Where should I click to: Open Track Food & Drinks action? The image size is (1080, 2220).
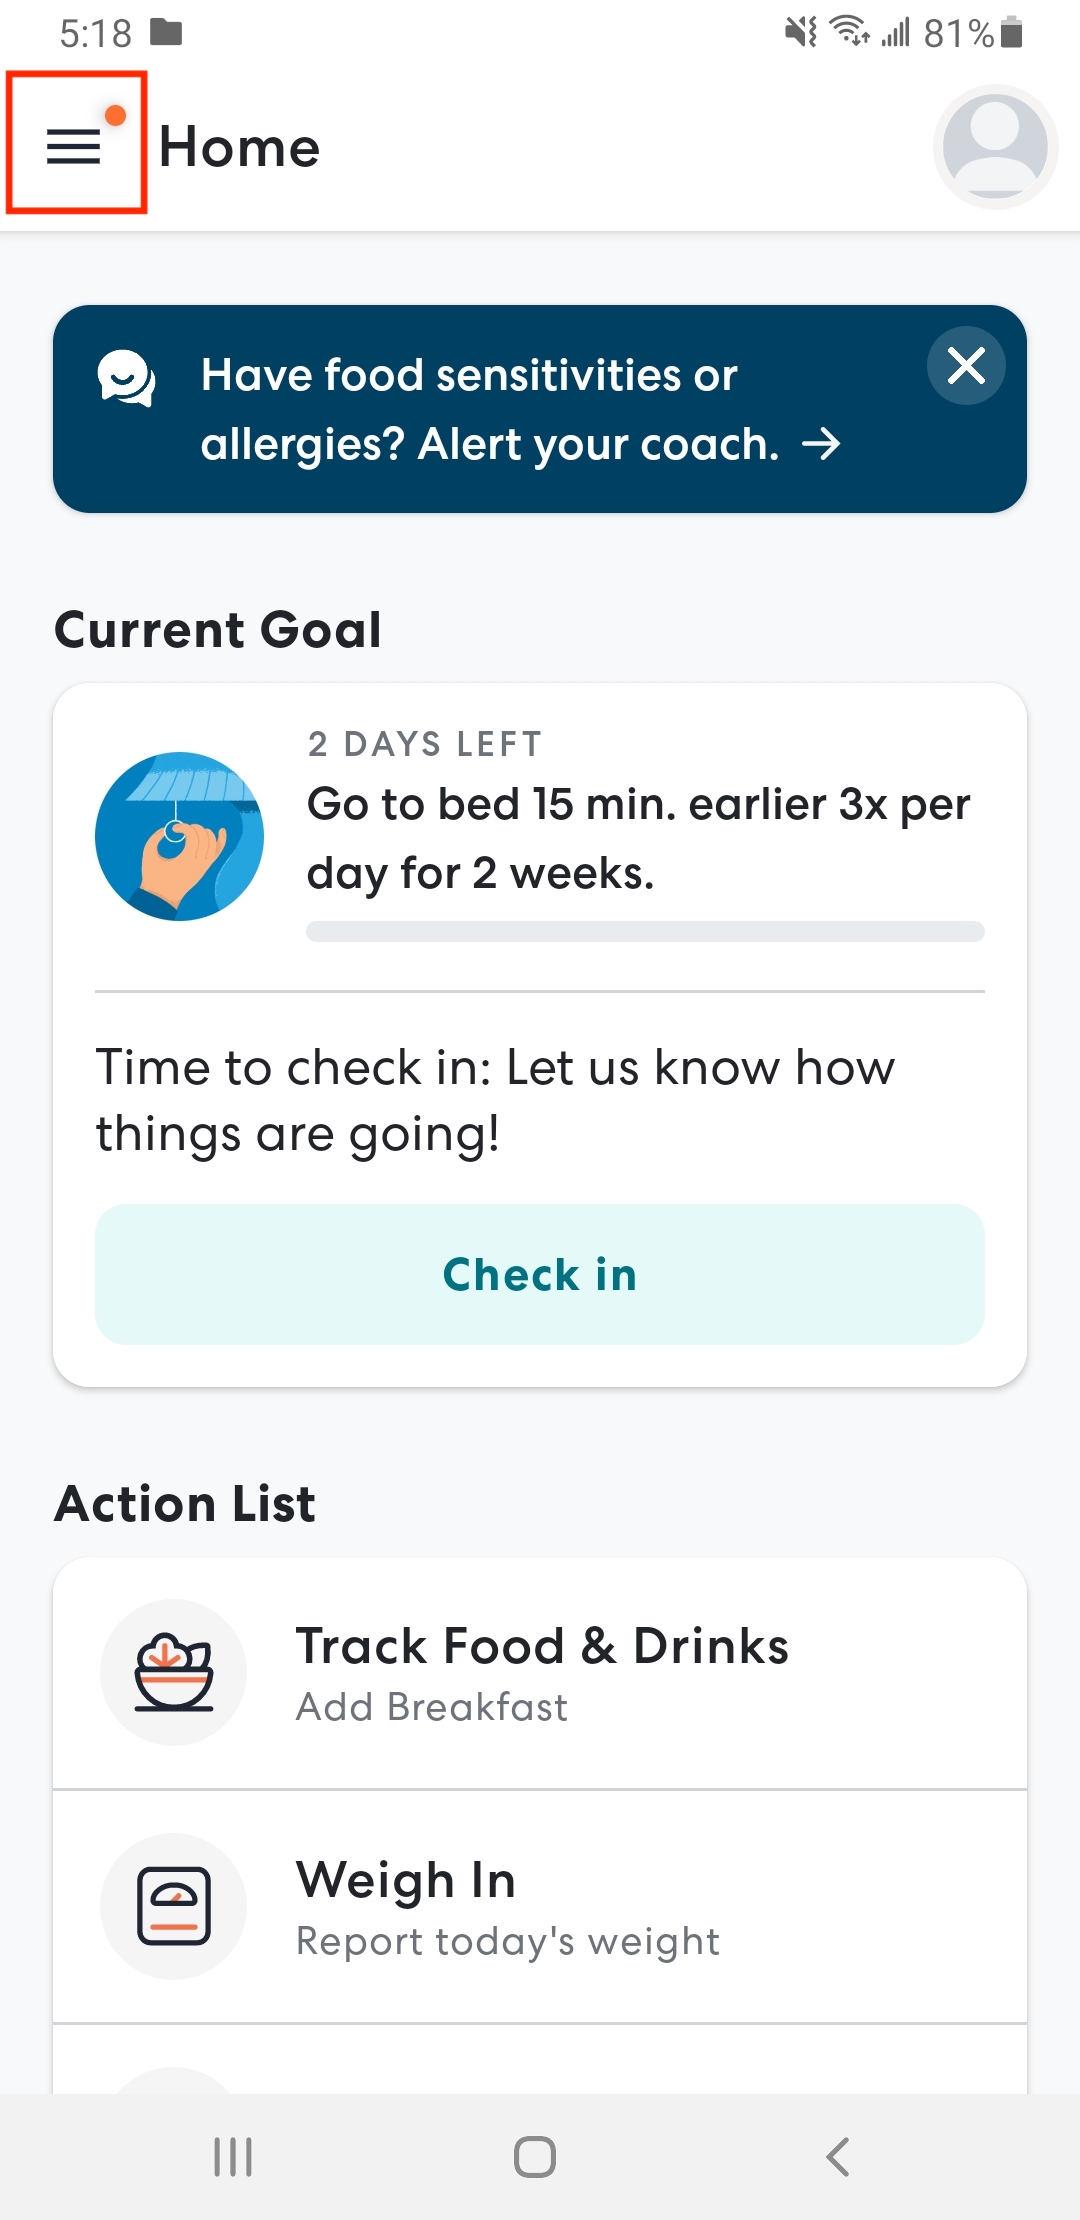click(x=542, y=1646)
